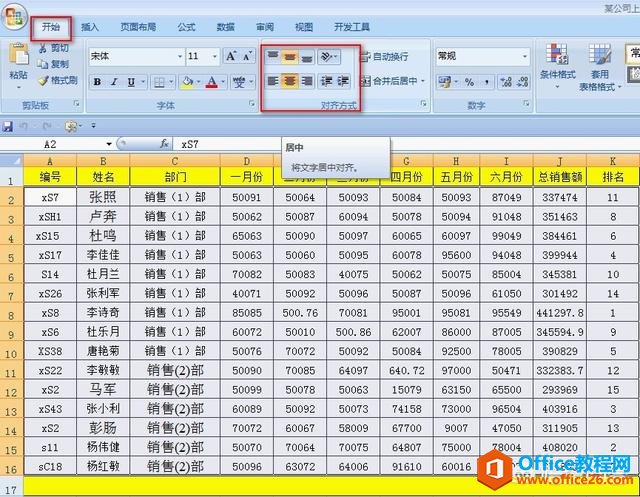The height and width of the screenshot is (497, 640).
Task: Open the customize quick access toolbar arrow
Action: [x=93, y=126]
